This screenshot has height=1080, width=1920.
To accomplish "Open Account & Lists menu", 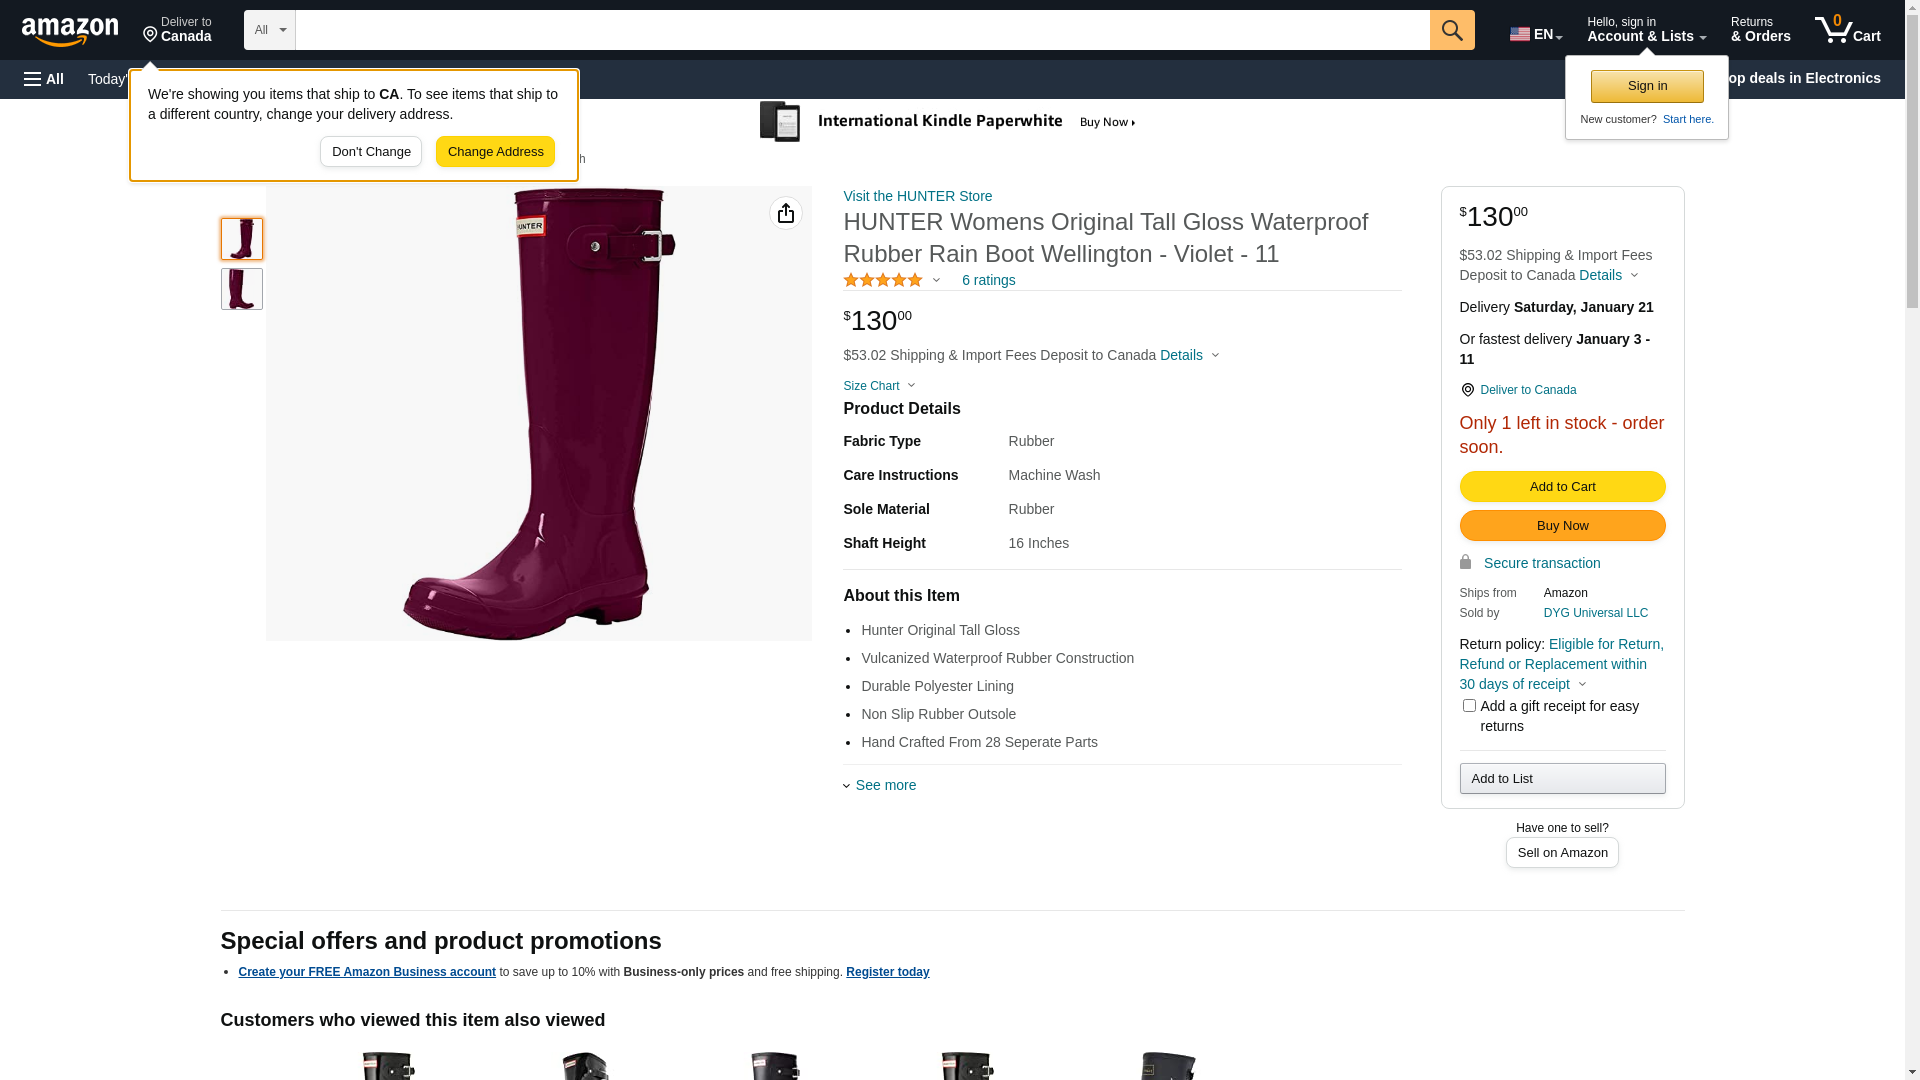I will [1646, 30].
